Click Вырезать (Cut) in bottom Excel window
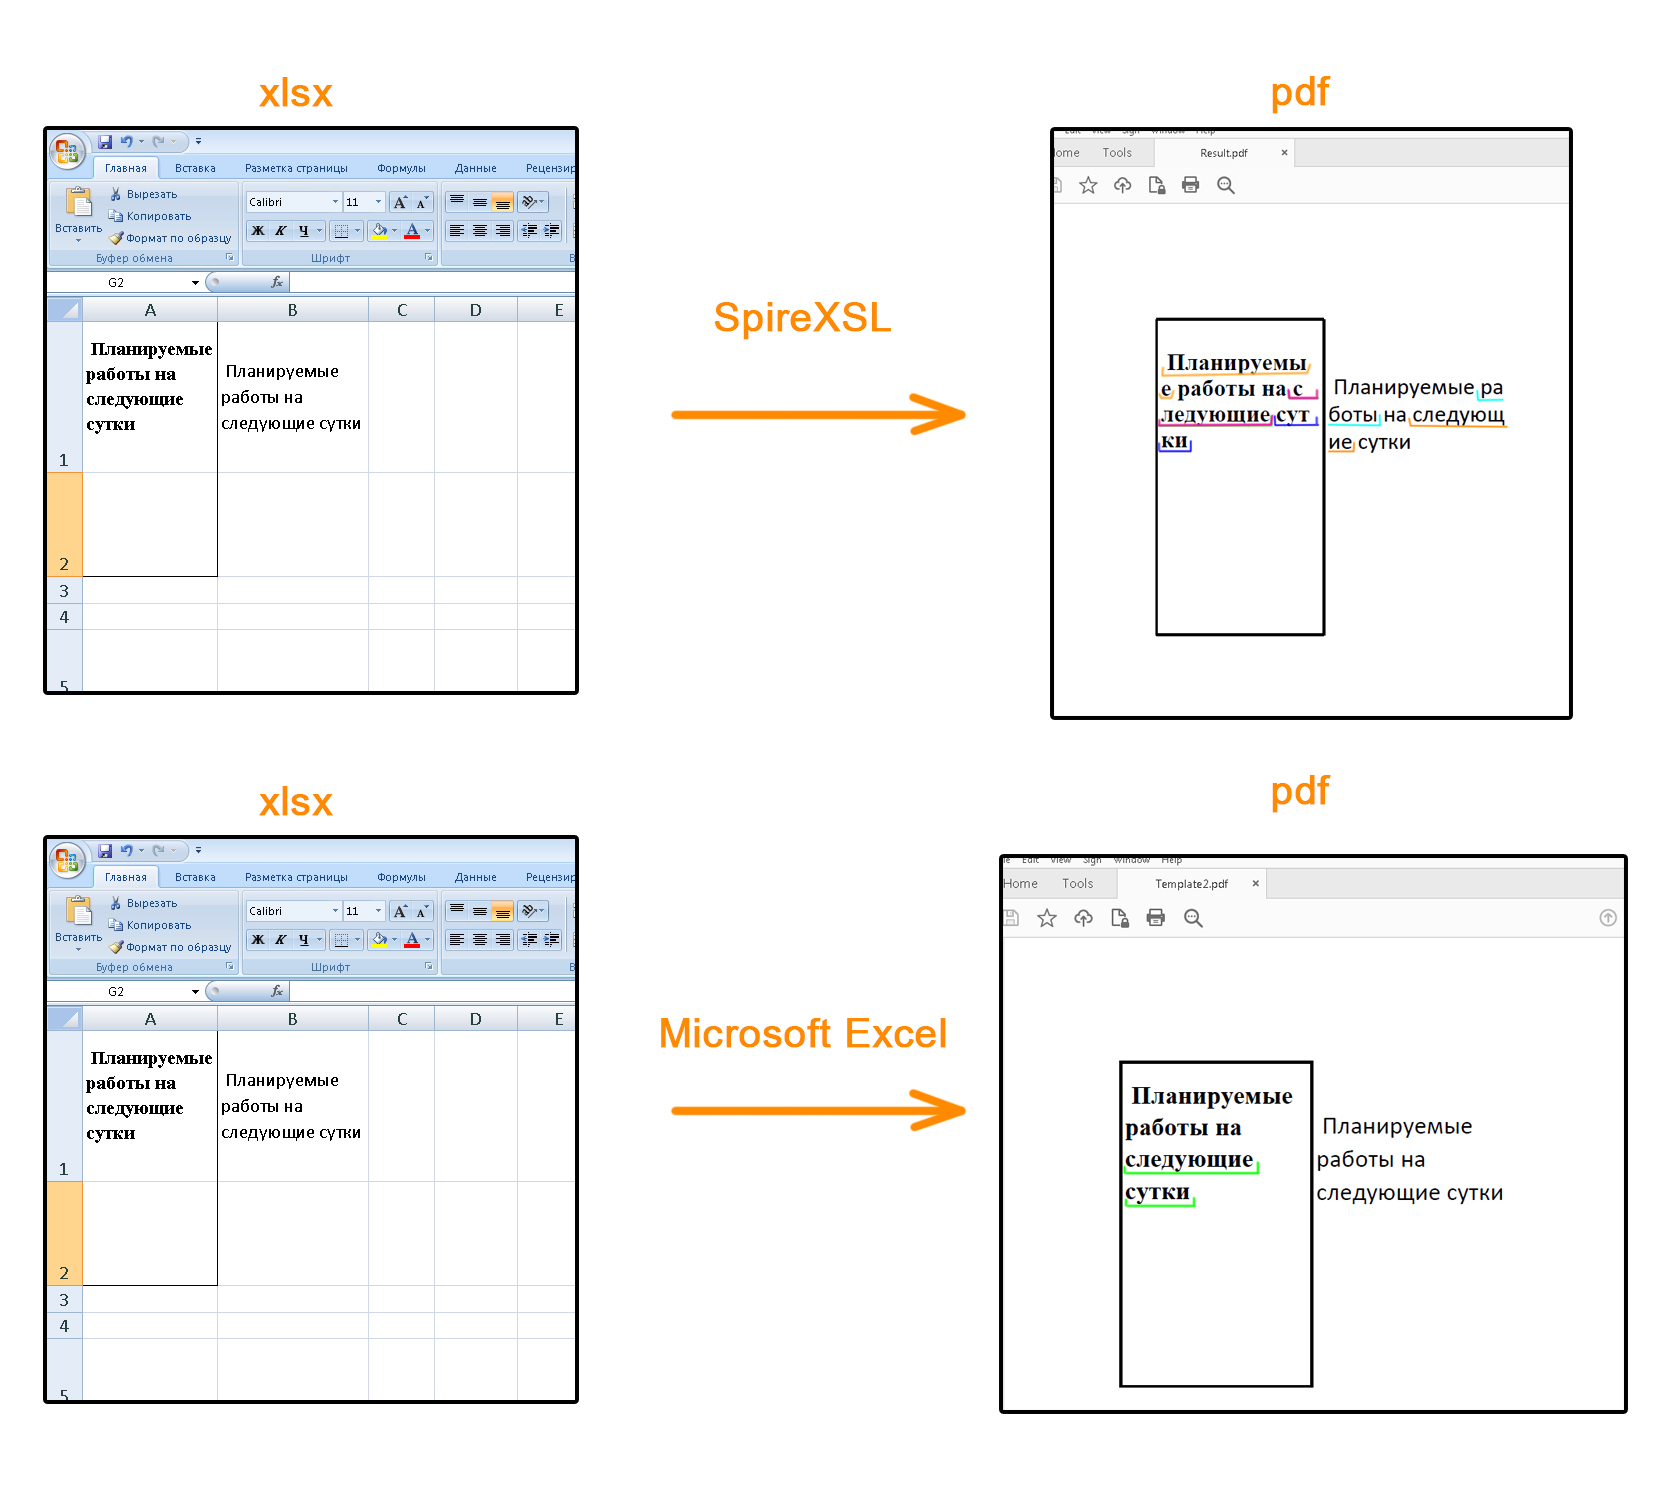Screen dimensions: 1680x1486 pos(144,903)
